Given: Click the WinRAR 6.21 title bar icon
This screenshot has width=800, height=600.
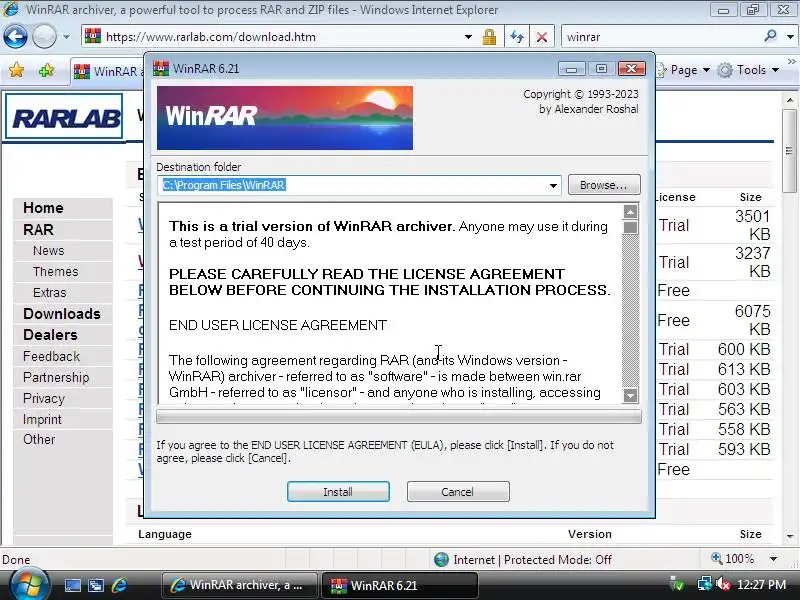Looking at the screenshot, I should [161, 68].
